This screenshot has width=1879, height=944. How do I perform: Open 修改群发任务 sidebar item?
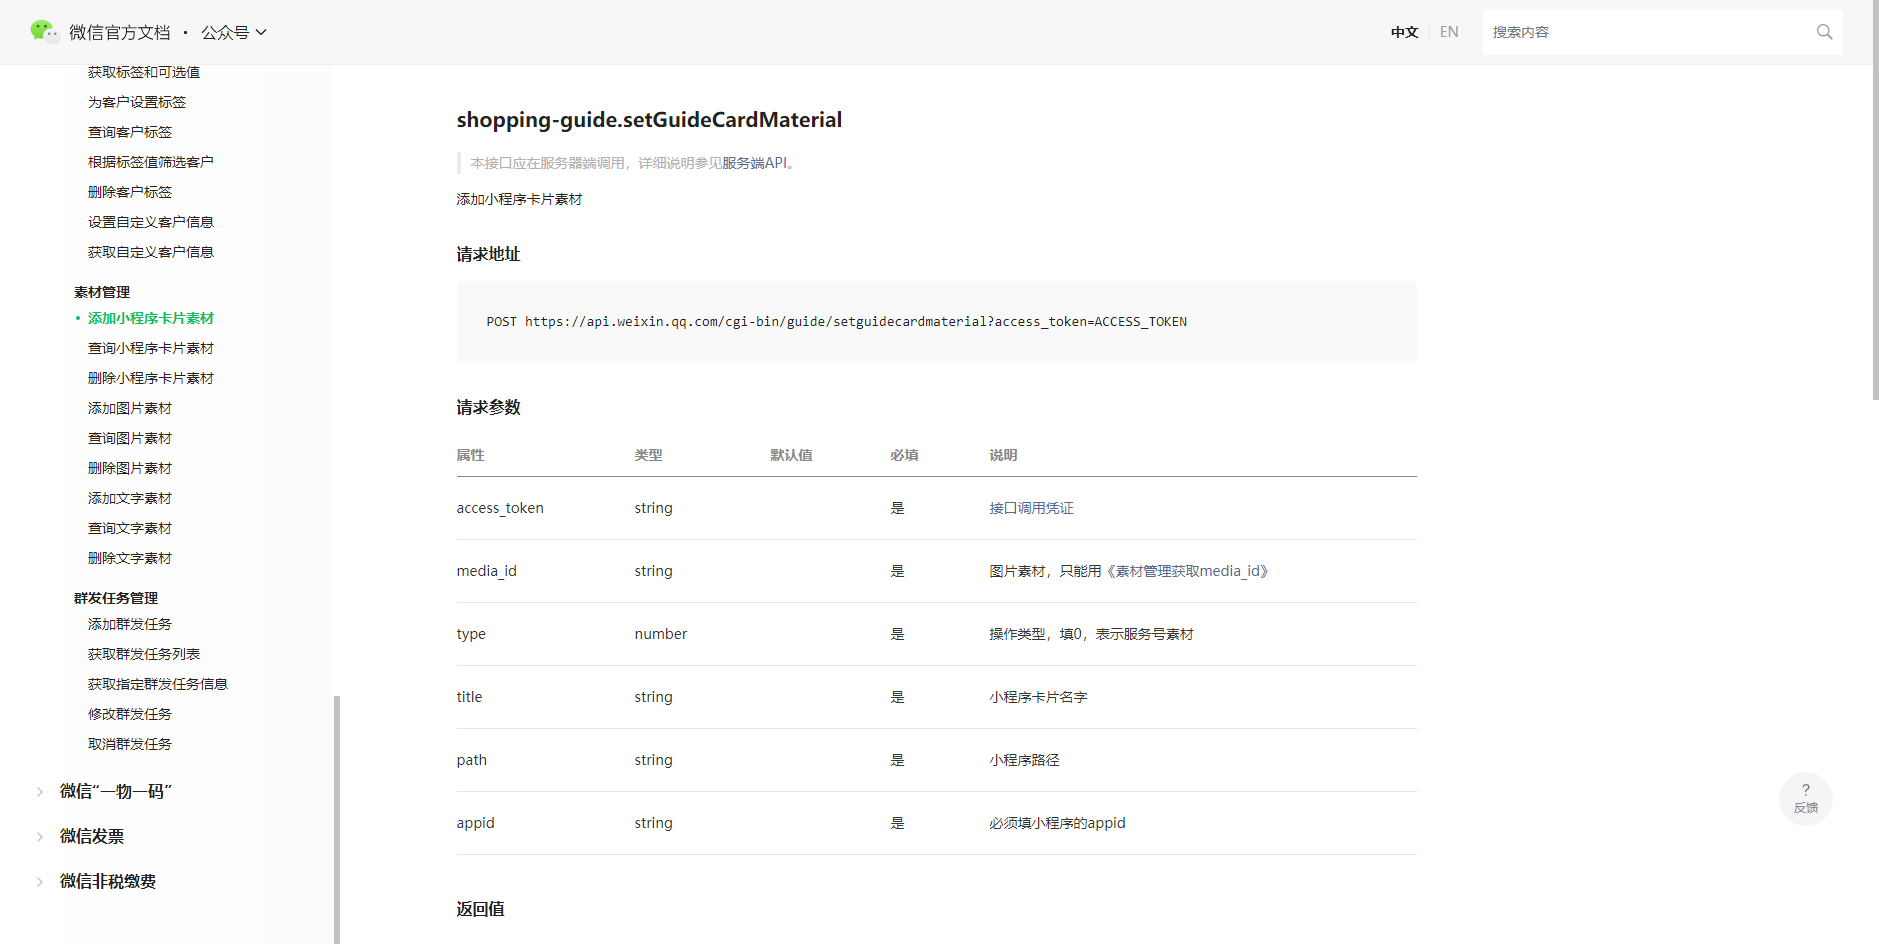point(130,714)
